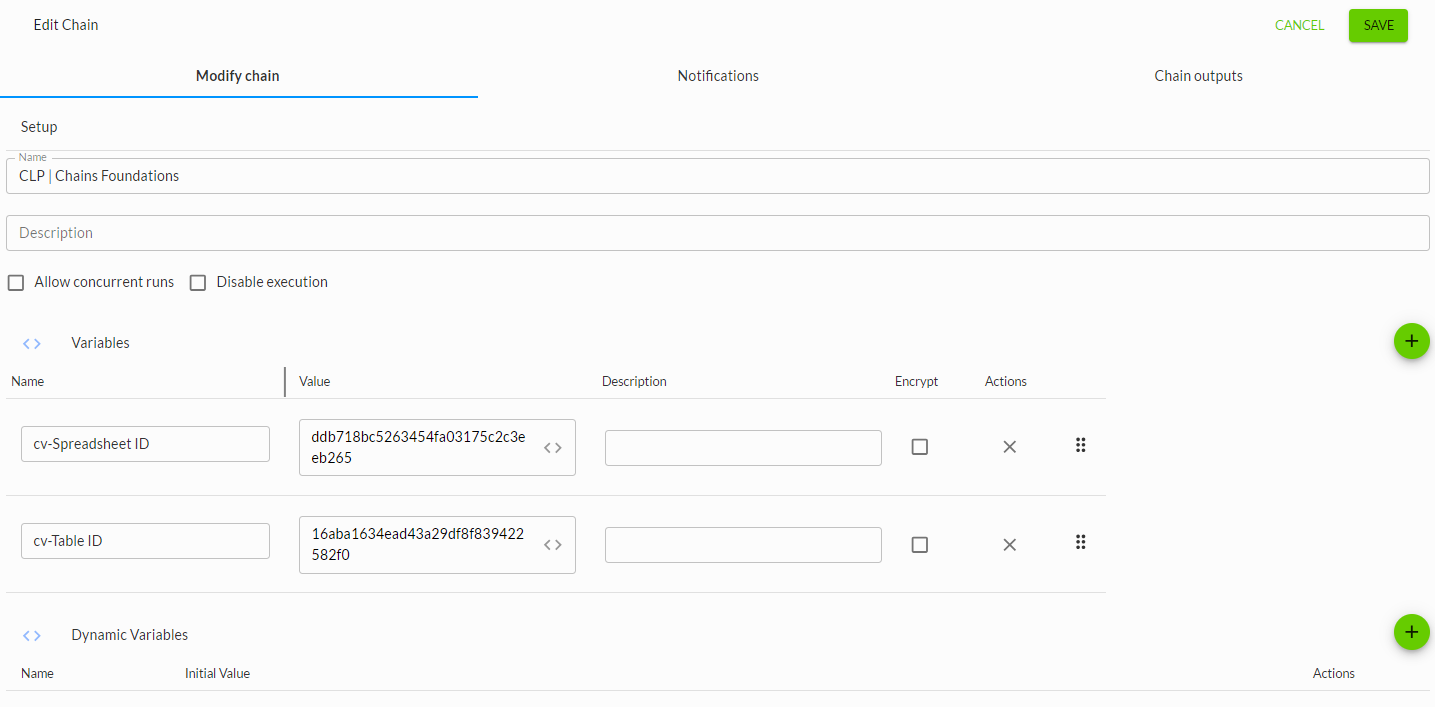Grab drag handle of cv-Spreadsheet ID row
The image size is (1435, 707).
click(x=1080, y=446)
